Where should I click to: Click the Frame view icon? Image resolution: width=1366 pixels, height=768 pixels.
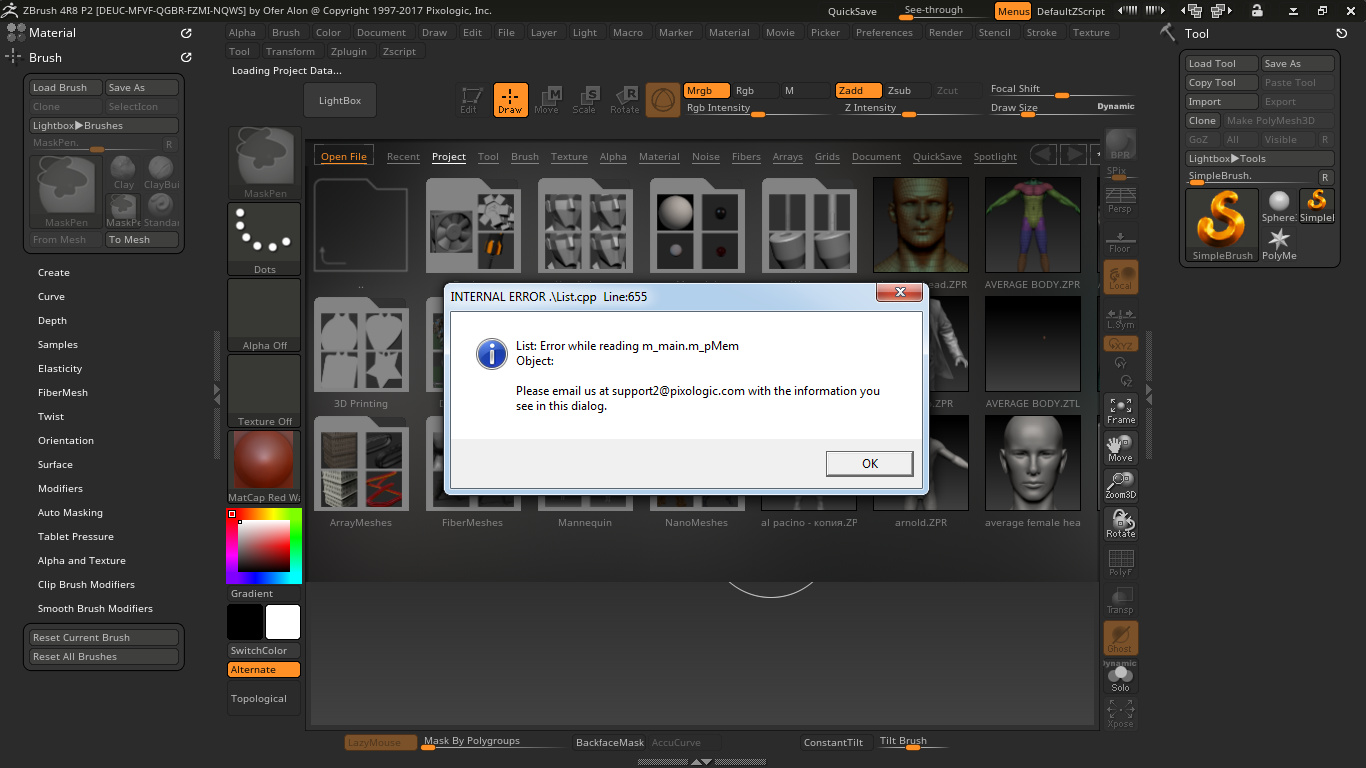pos(1120,409)
